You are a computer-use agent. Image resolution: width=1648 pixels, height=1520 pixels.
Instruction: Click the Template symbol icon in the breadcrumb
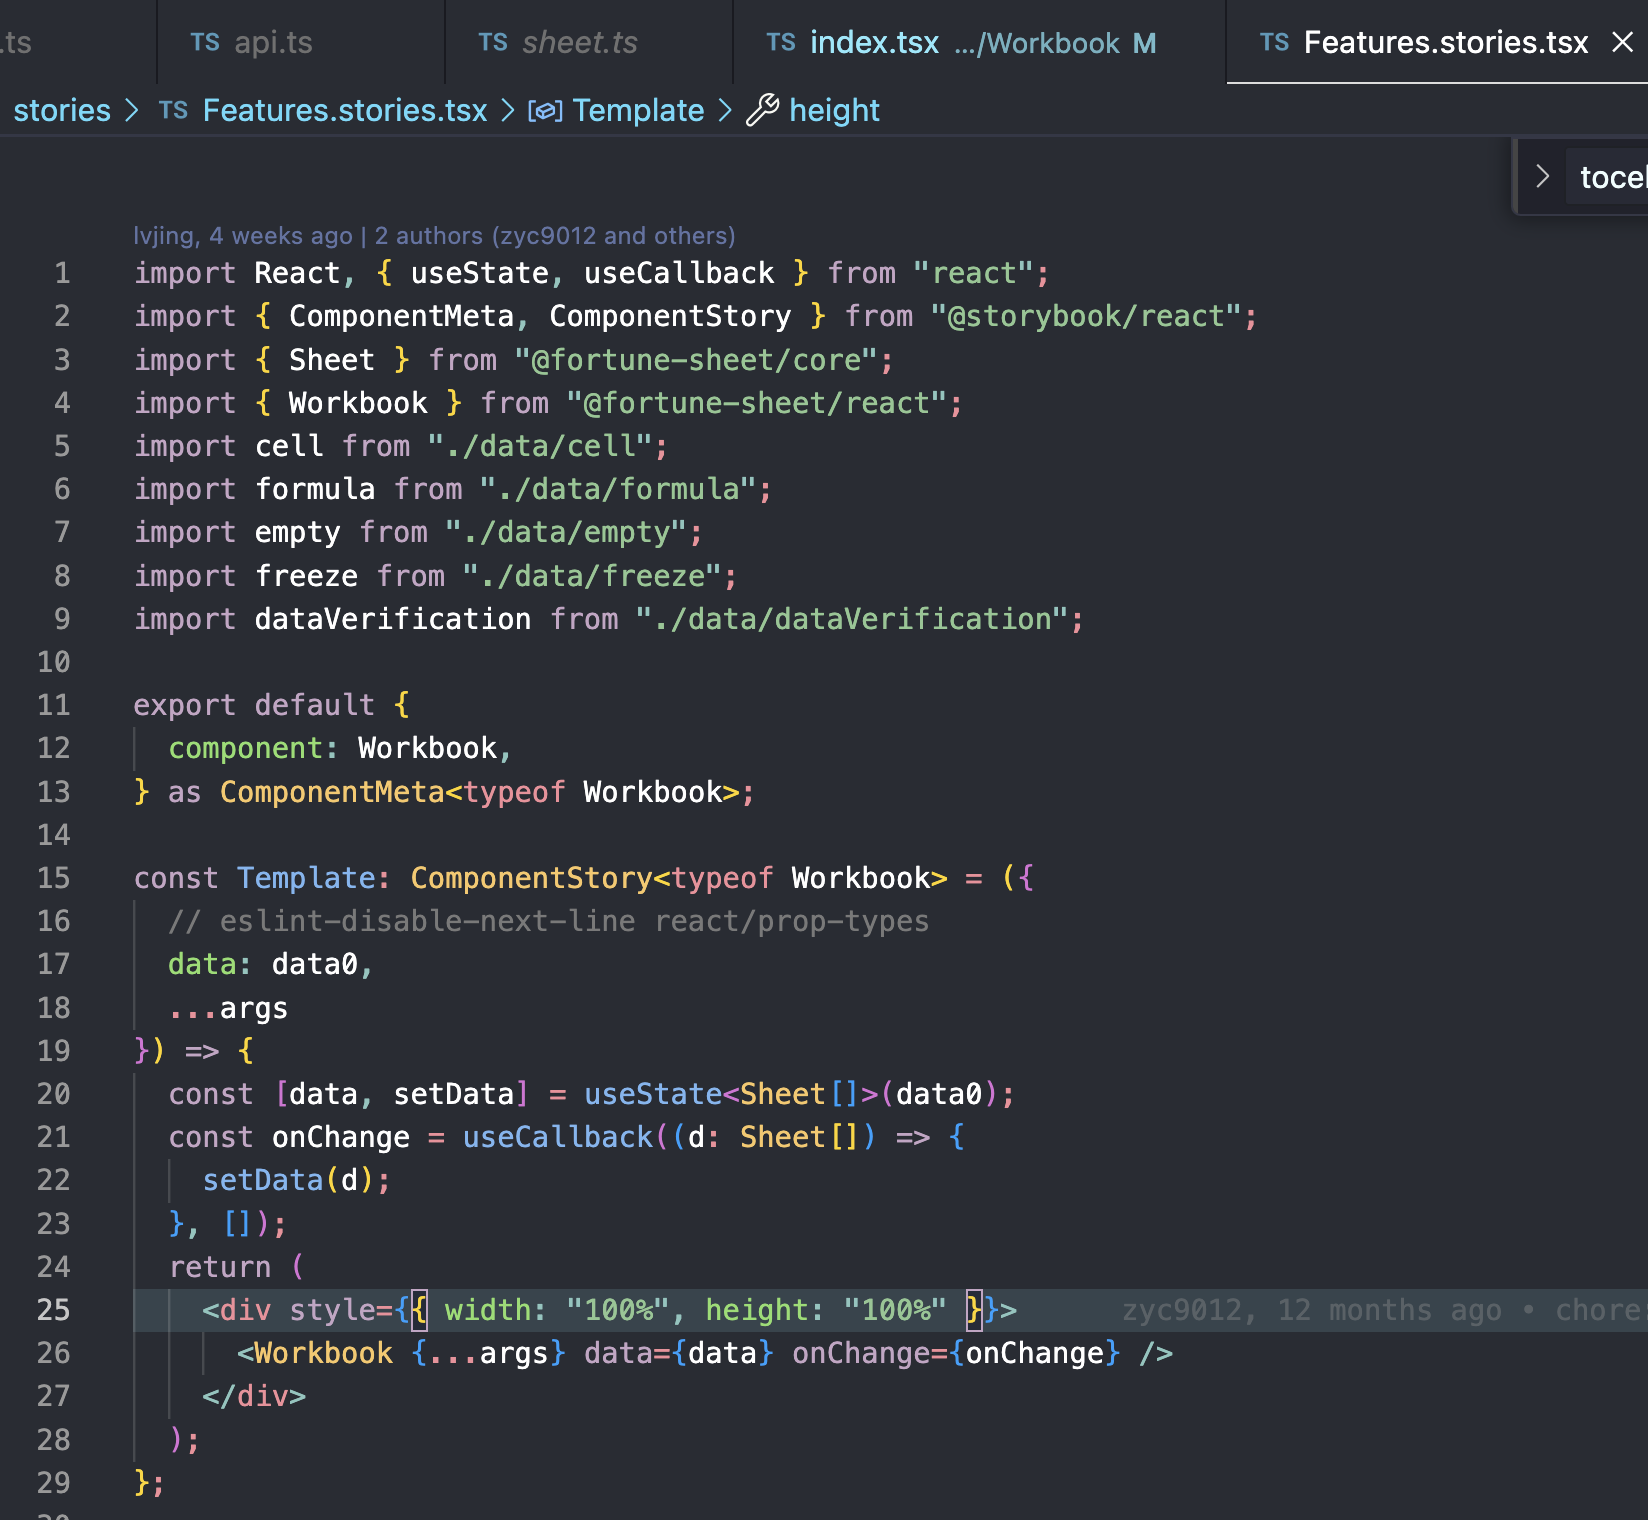click(546, 110)
